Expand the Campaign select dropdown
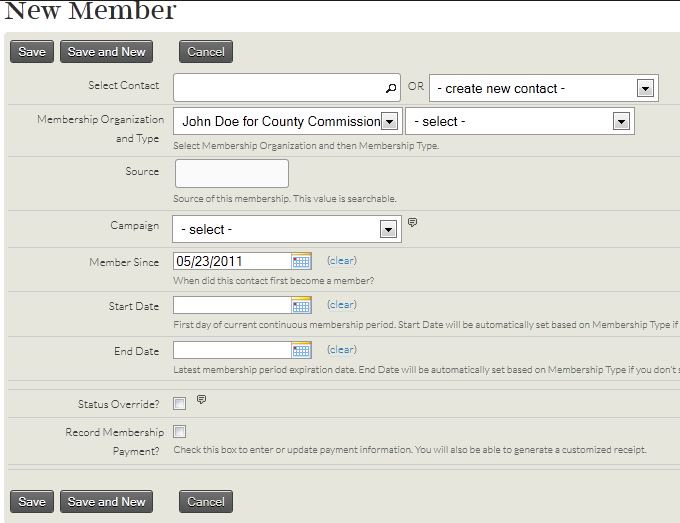Viewport: 680px width, 523px height. pyautogui.click(x=389, y=229)
